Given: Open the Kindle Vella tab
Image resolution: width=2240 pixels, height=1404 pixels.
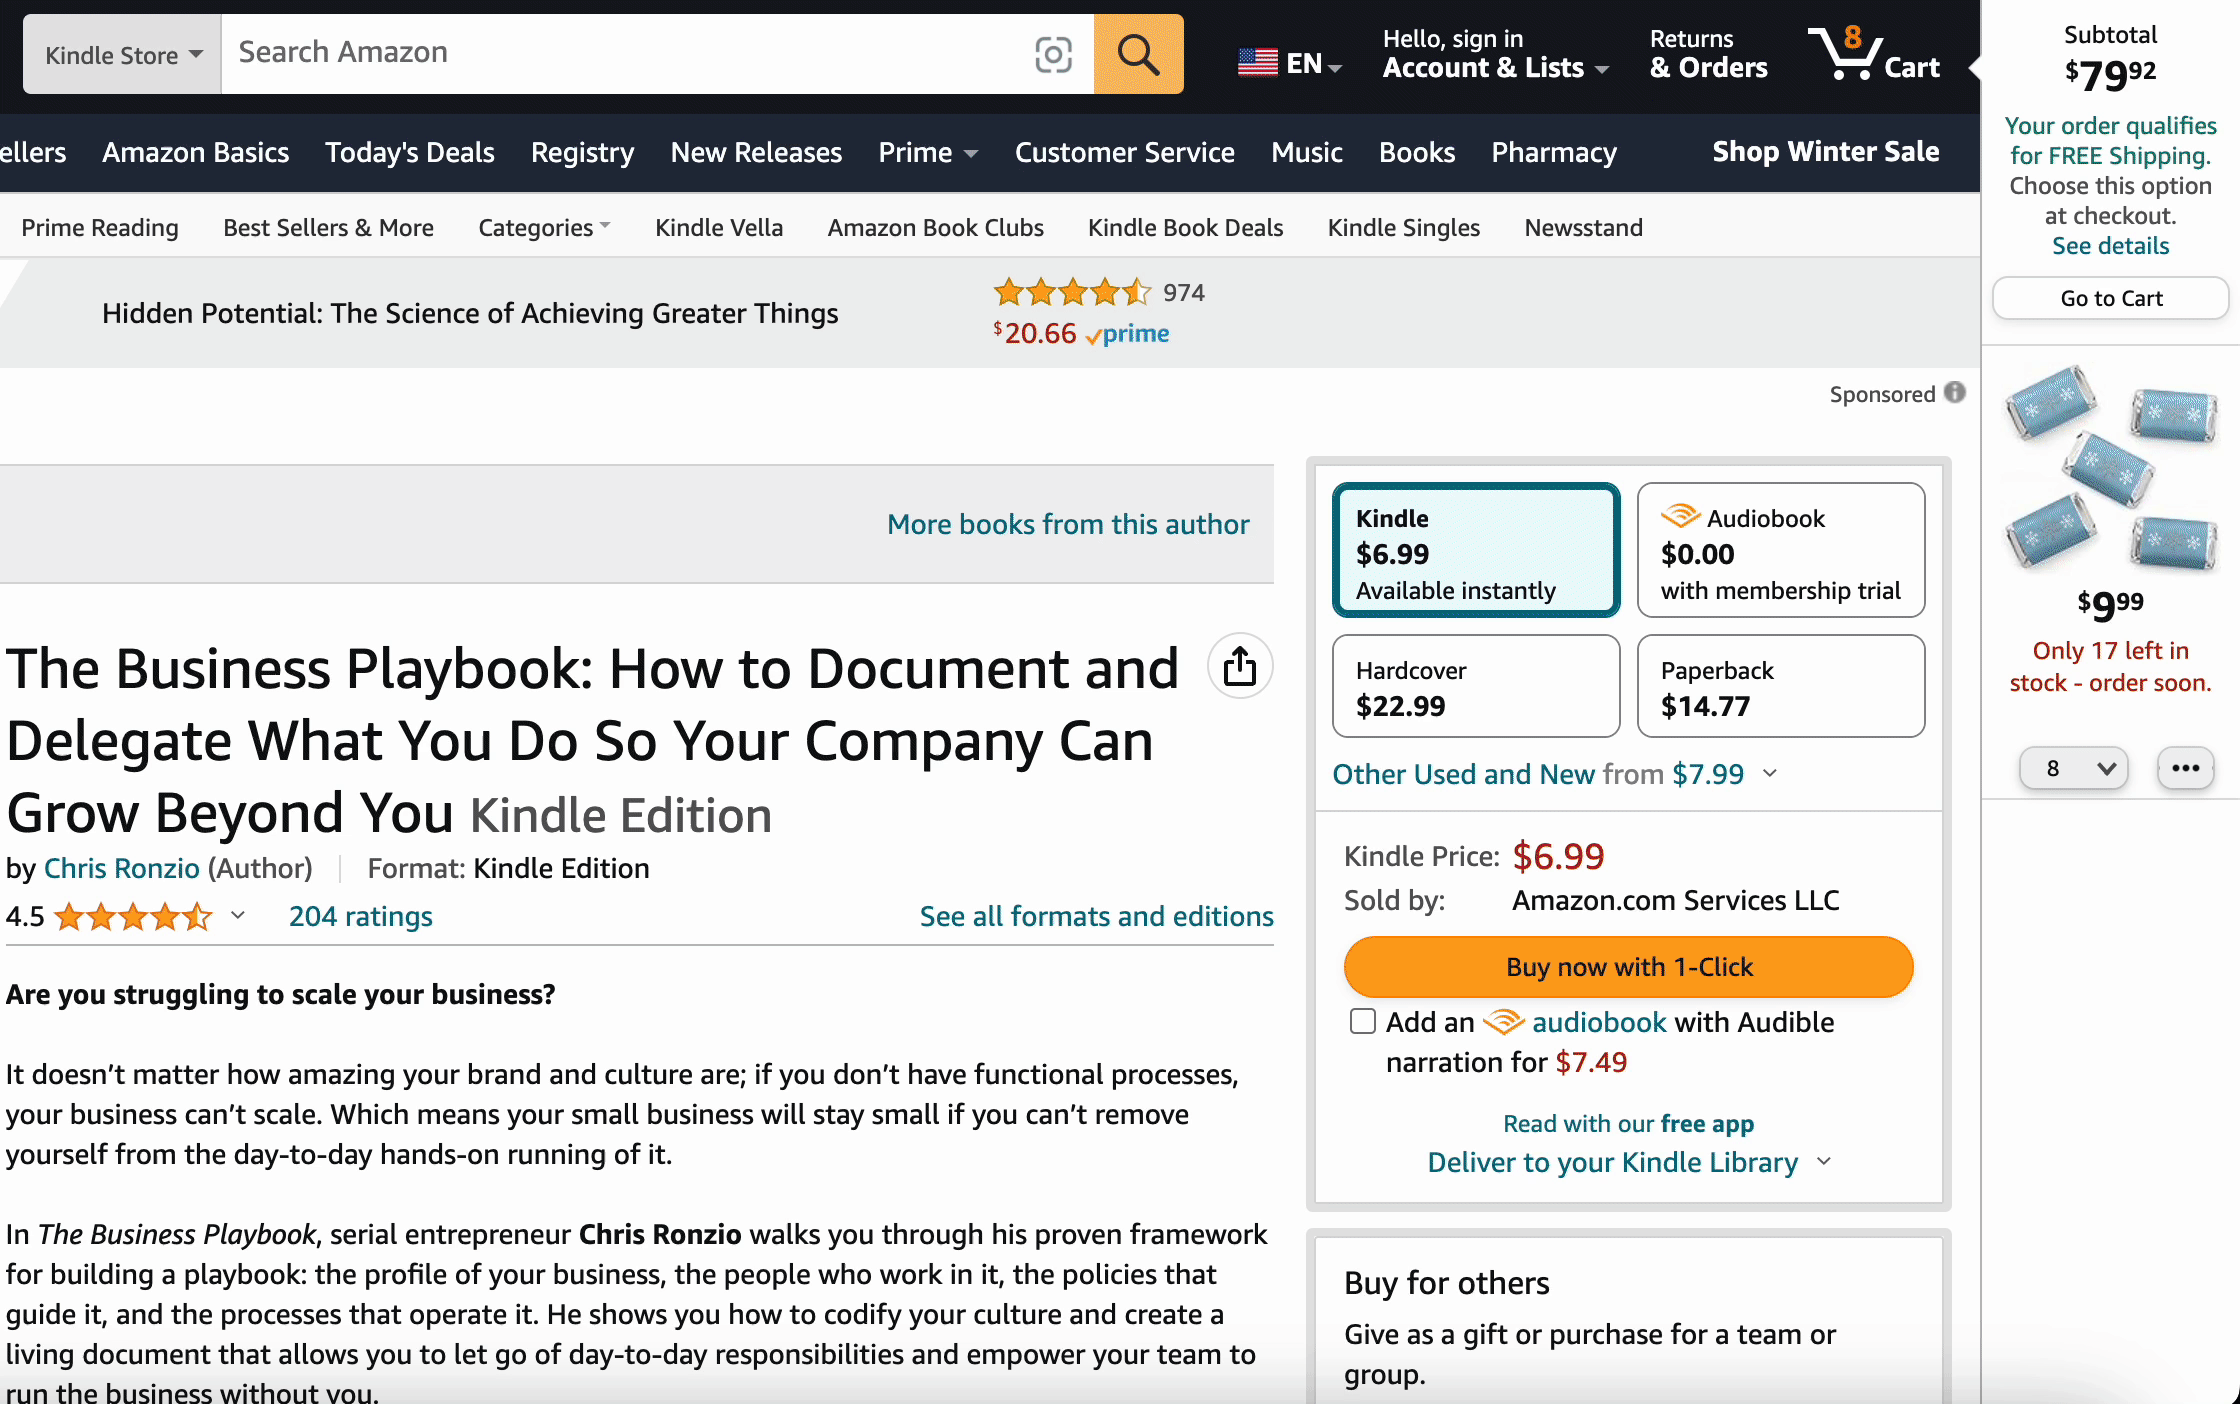Looking at the screenshot, I should 719,228.
